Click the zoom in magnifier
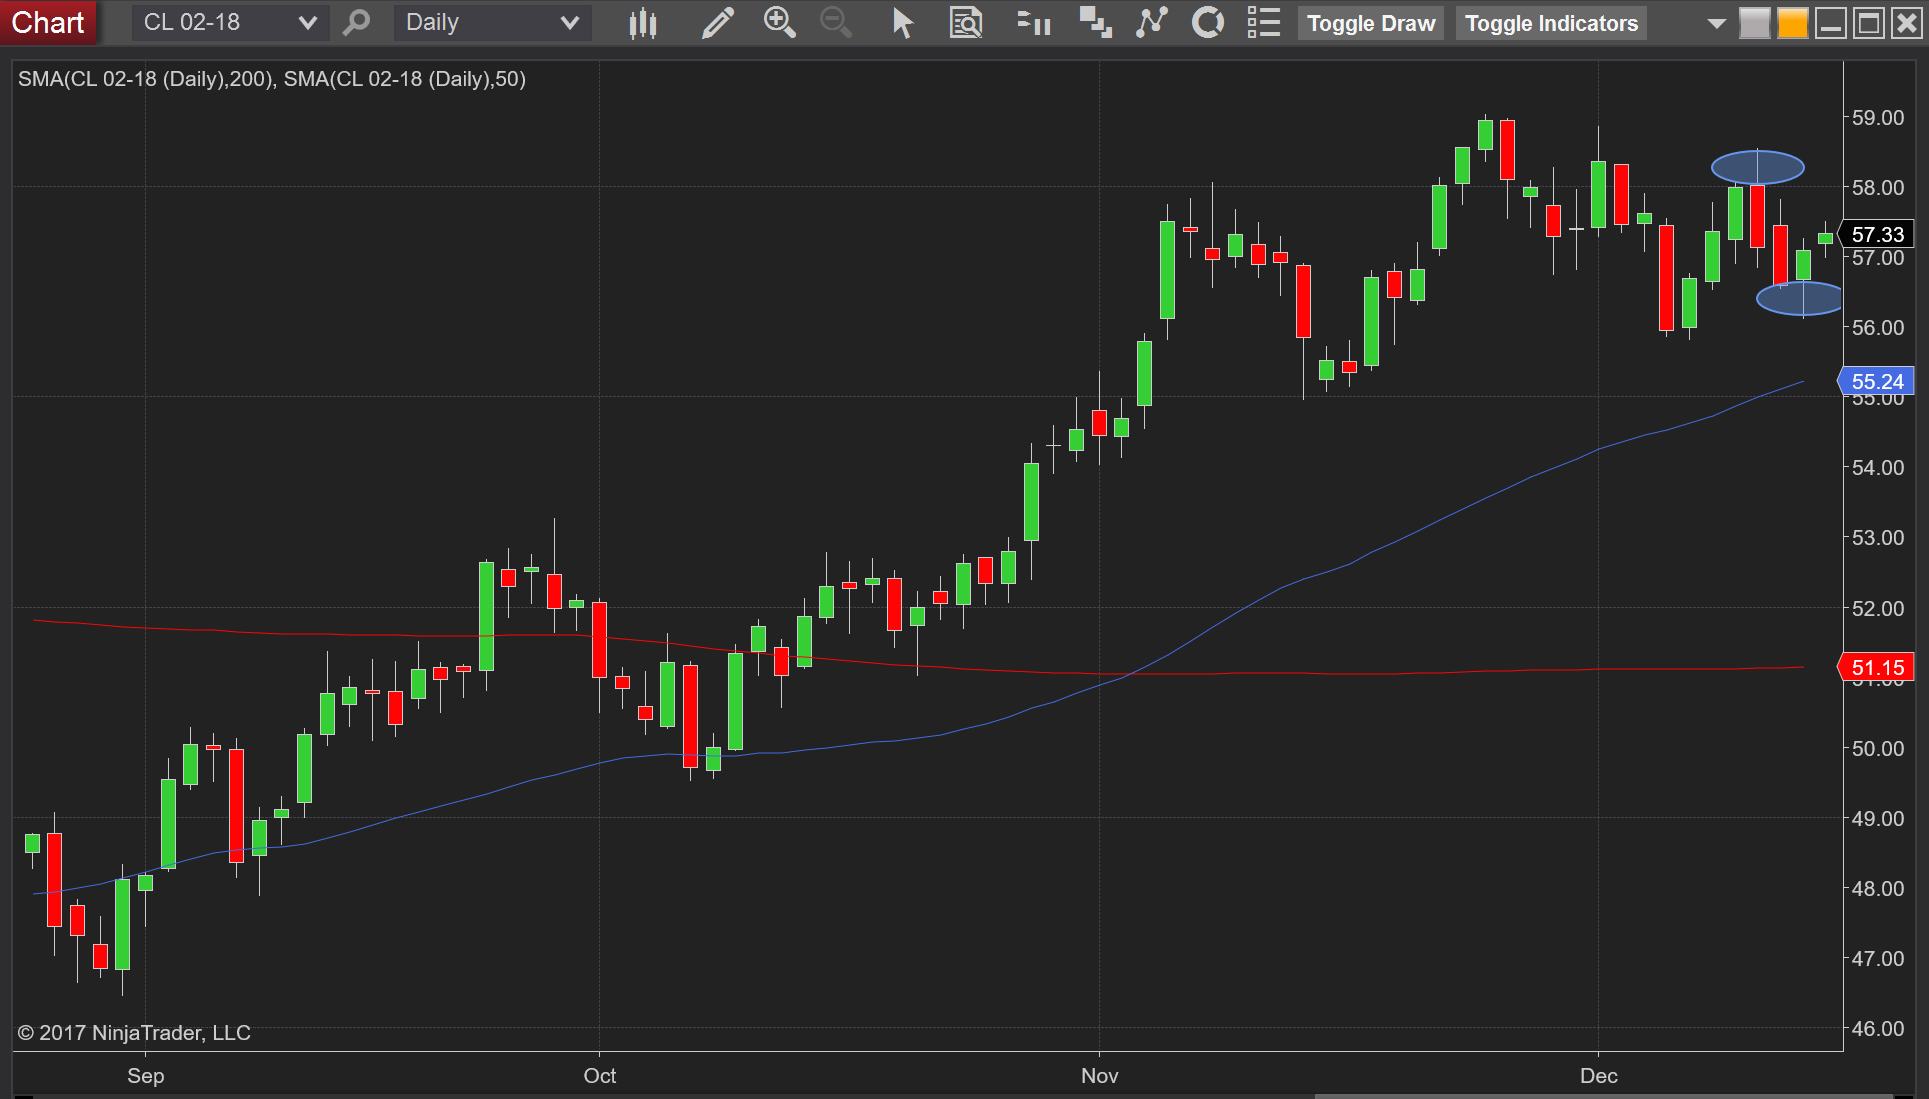This screenshot has width=1929, height=1099. point(779,22)
